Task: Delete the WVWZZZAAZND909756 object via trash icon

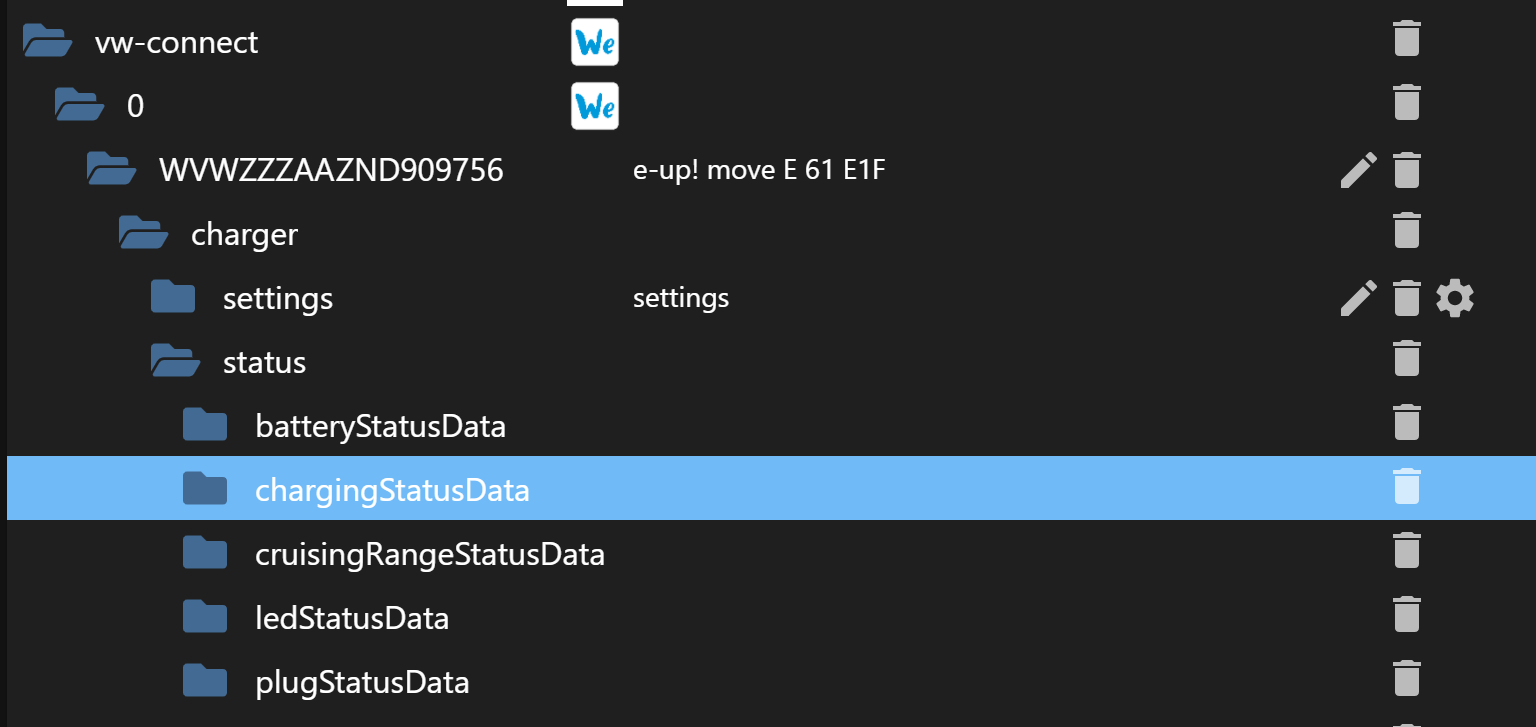Action: (x=1406, y=170)
